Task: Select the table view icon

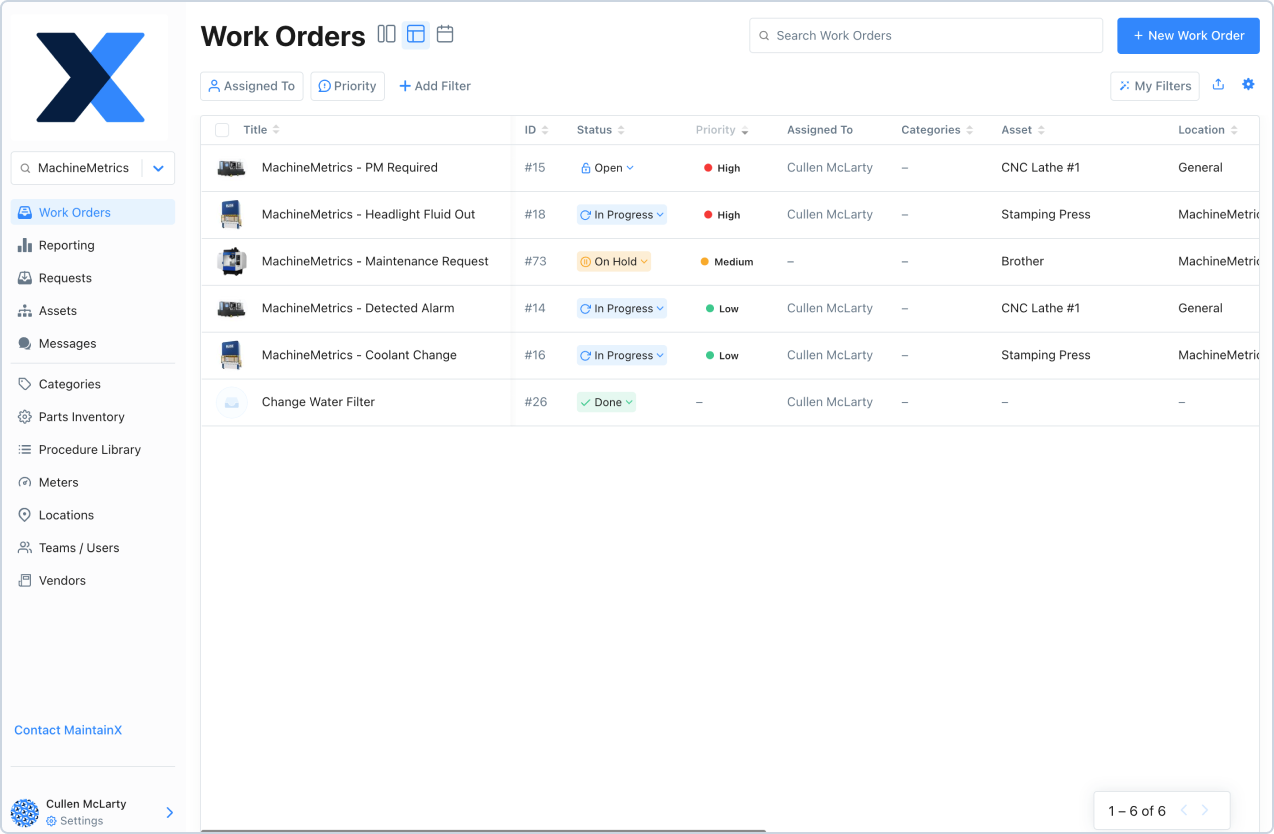Action: (416, 35)
